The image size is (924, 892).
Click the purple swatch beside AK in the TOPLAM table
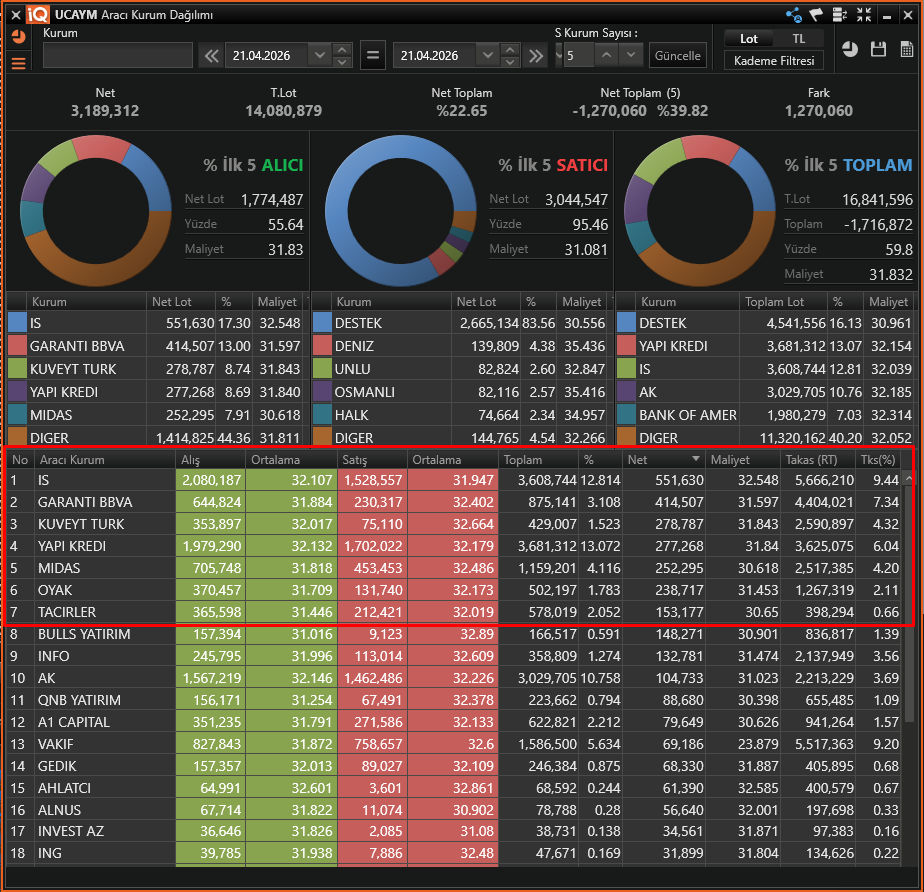(627, 392)
